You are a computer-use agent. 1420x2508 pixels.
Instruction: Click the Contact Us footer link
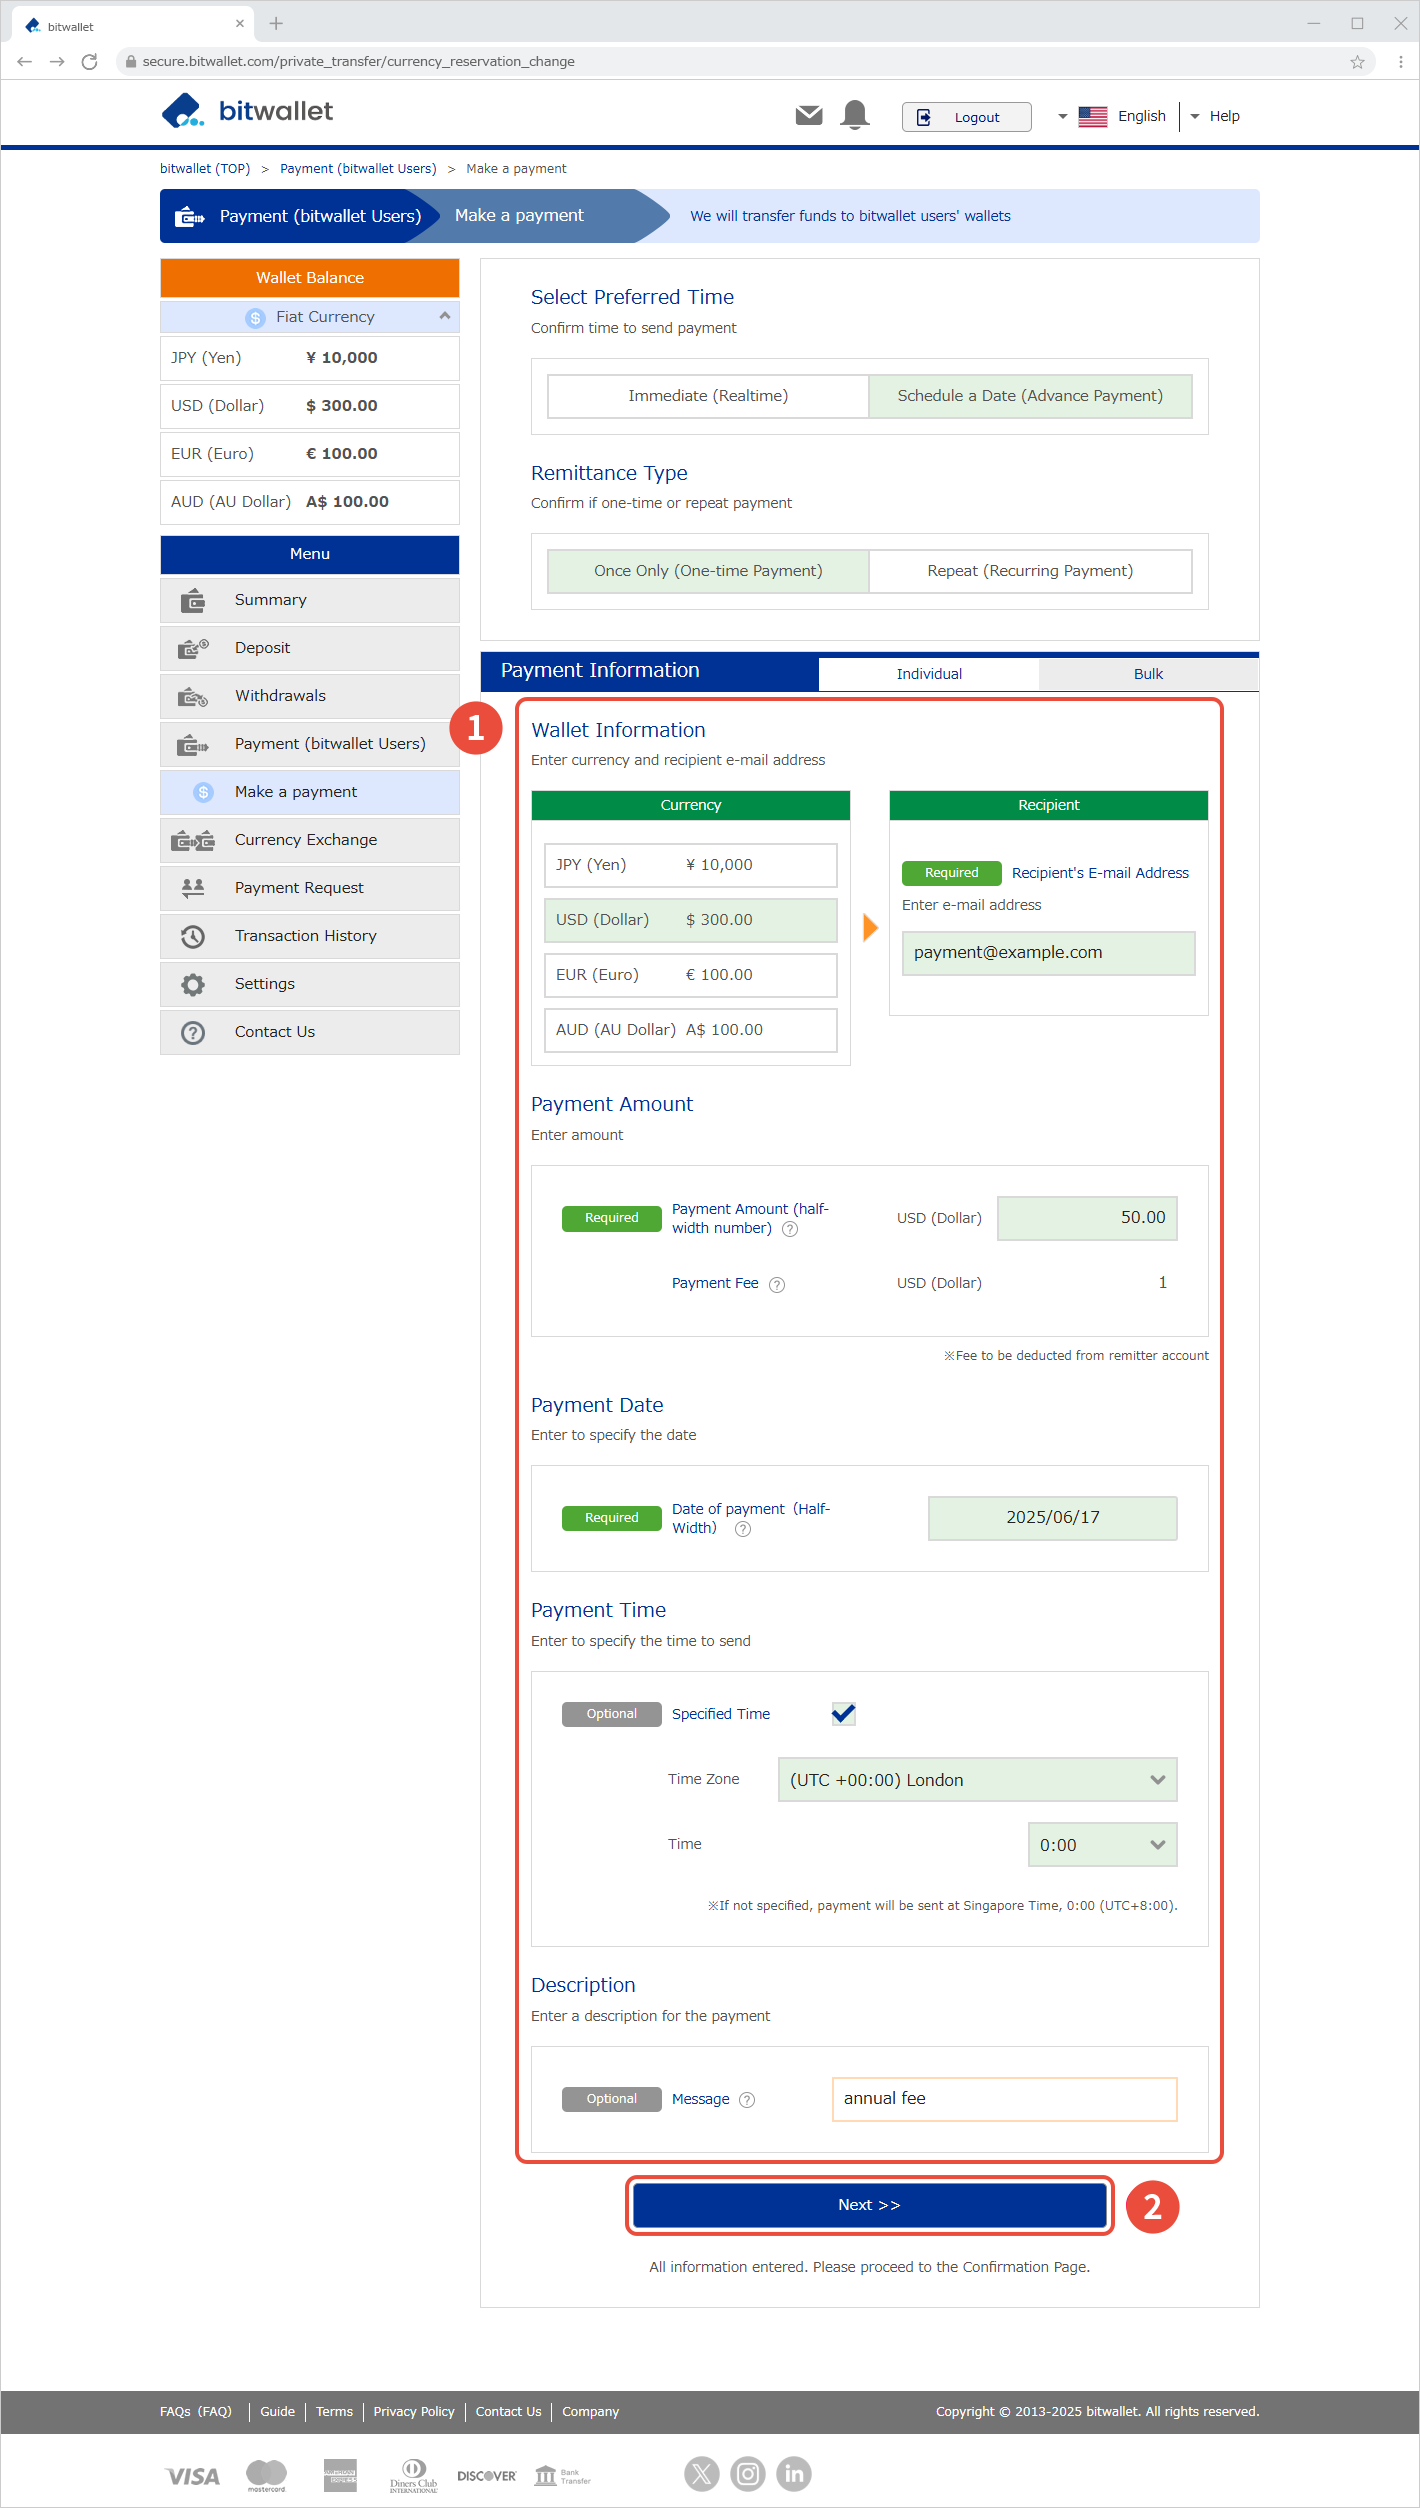pyautogui.click(x=508, y=2412)
